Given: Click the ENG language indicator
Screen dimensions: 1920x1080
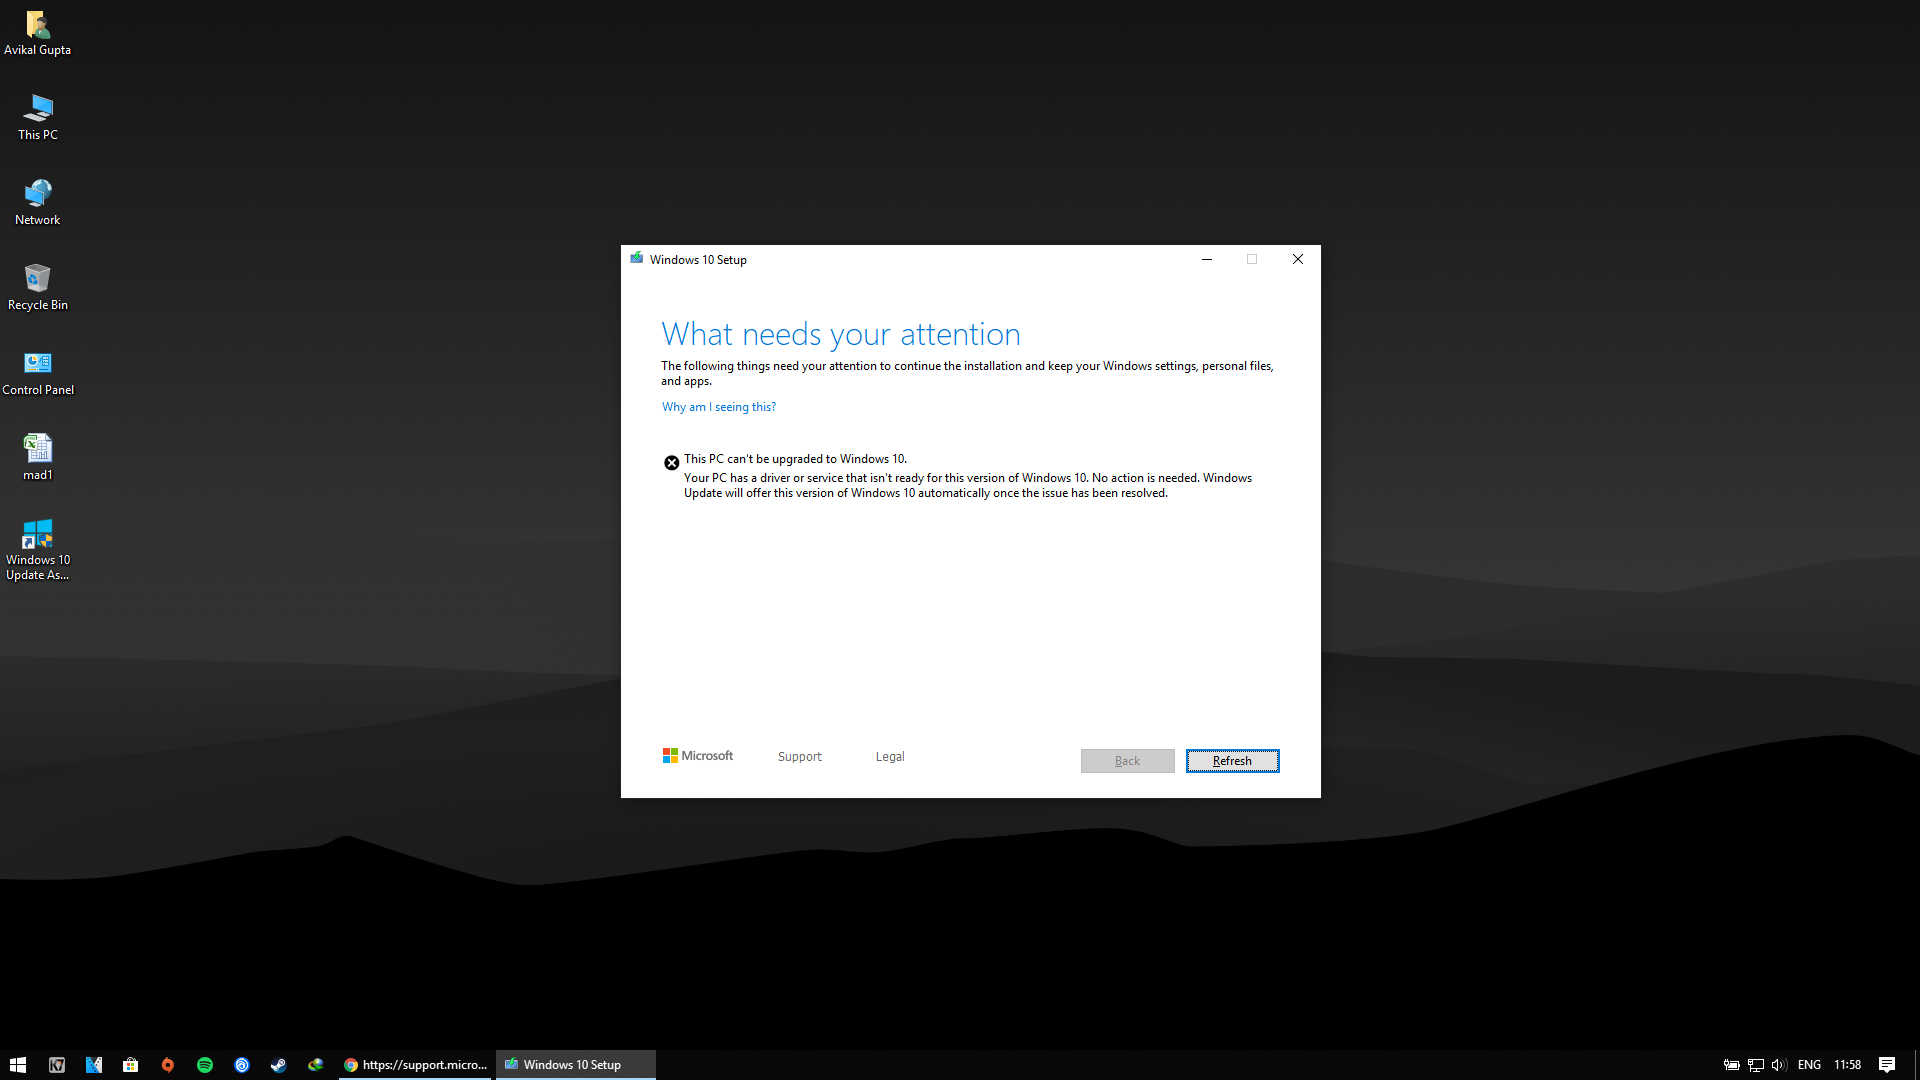Looking at the screenshot, I should click(x=1809, y=1065).
